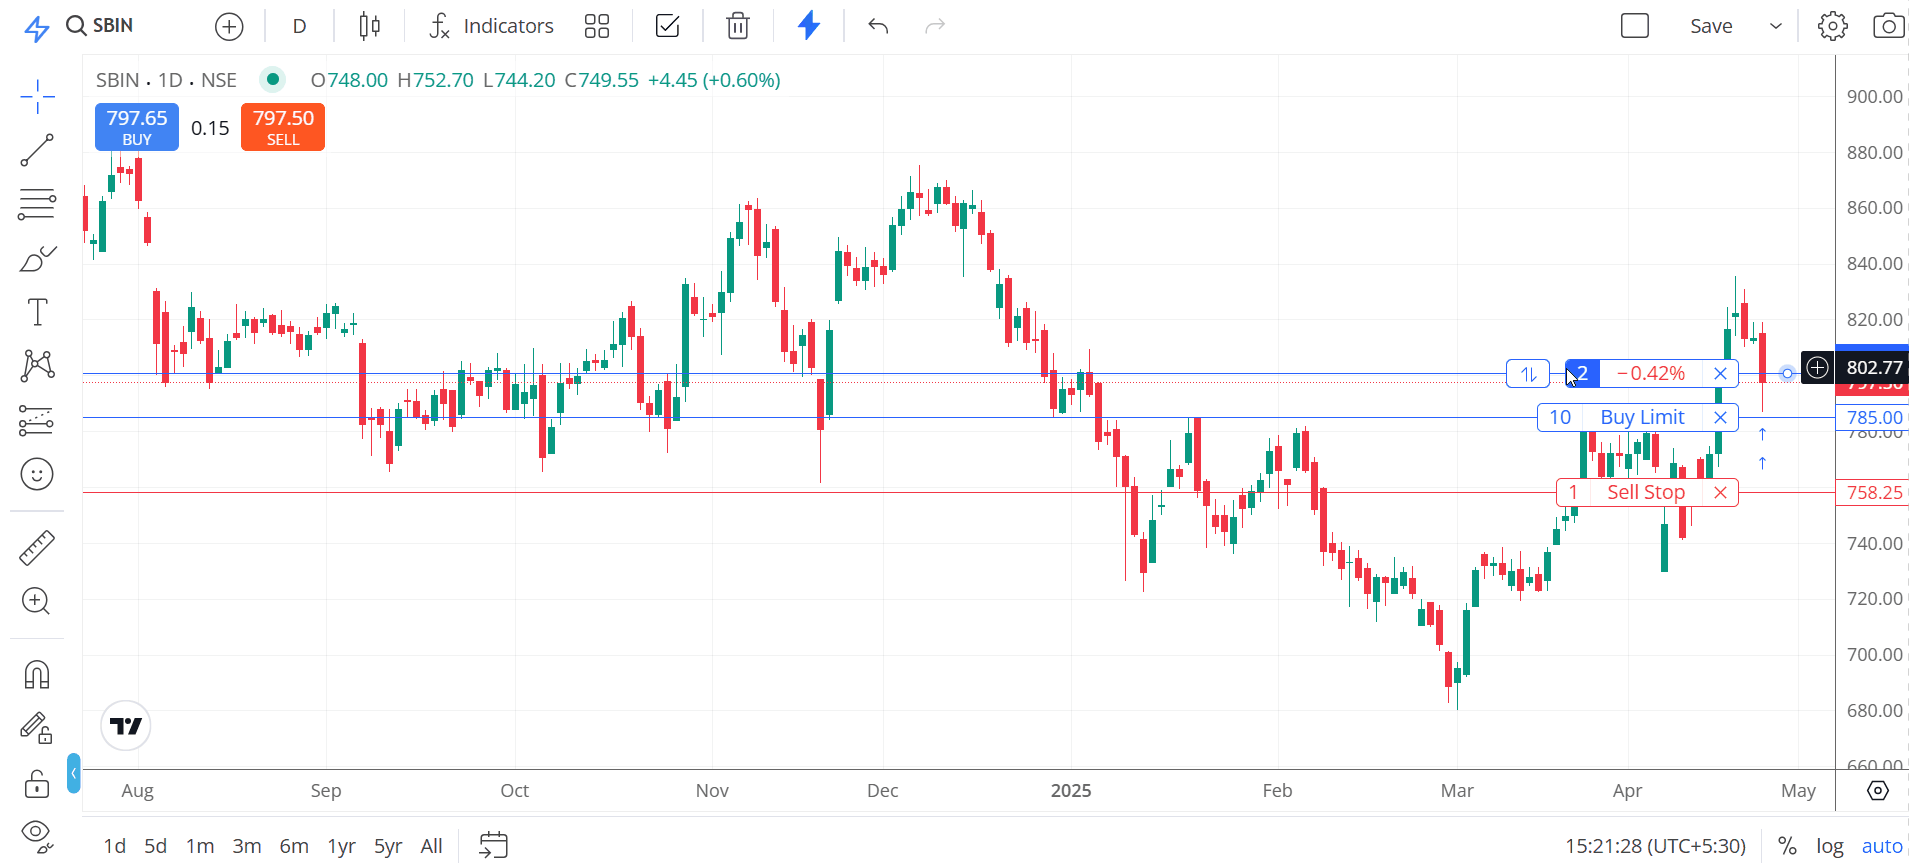Cancel the Sell Stop order
Image resolution: width=1909 pixels, height=863 pixels.
pyautogui.click(x=1720, y=492)
